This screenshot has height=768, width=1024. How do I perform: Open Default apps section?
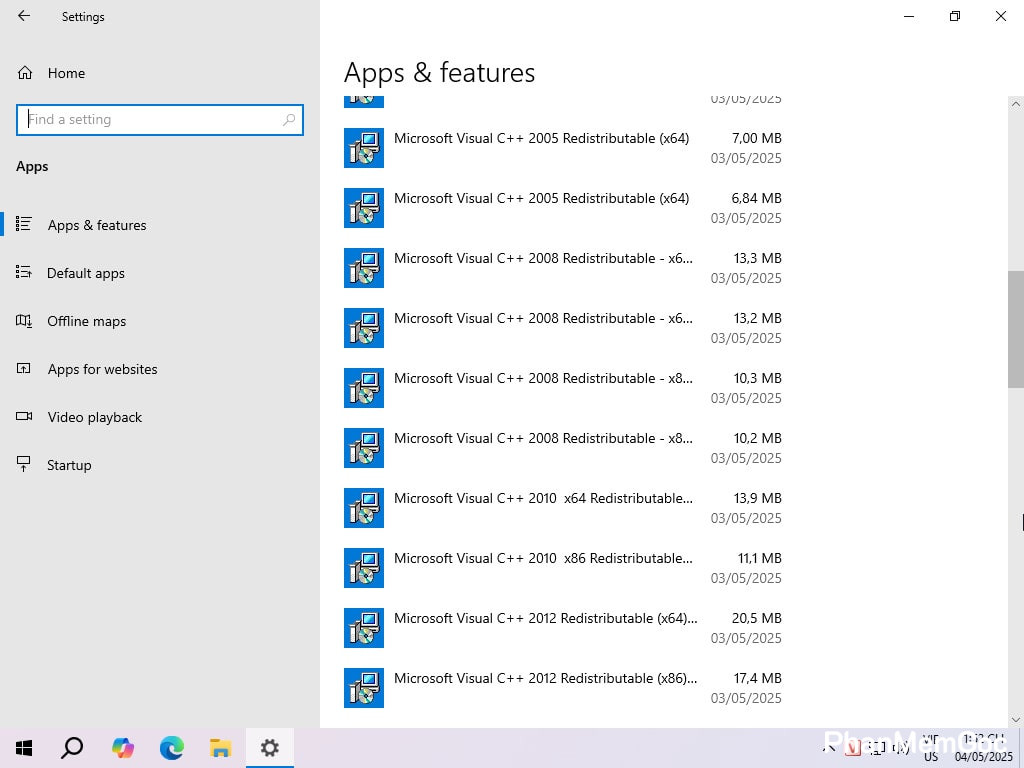pos(85,273)
